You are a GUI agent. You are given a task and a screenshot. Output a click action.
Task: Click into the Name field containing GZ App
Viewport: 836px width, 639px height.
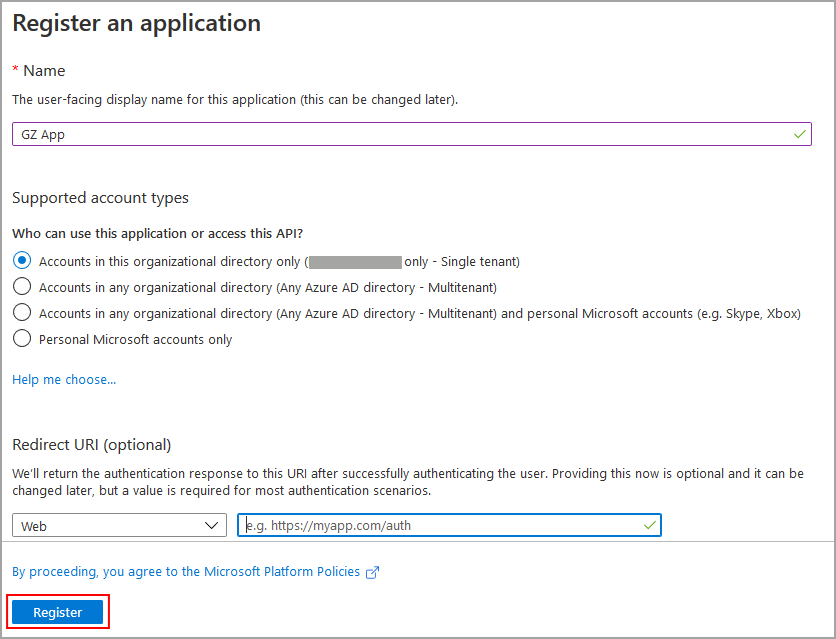click(x=400, y=134)
